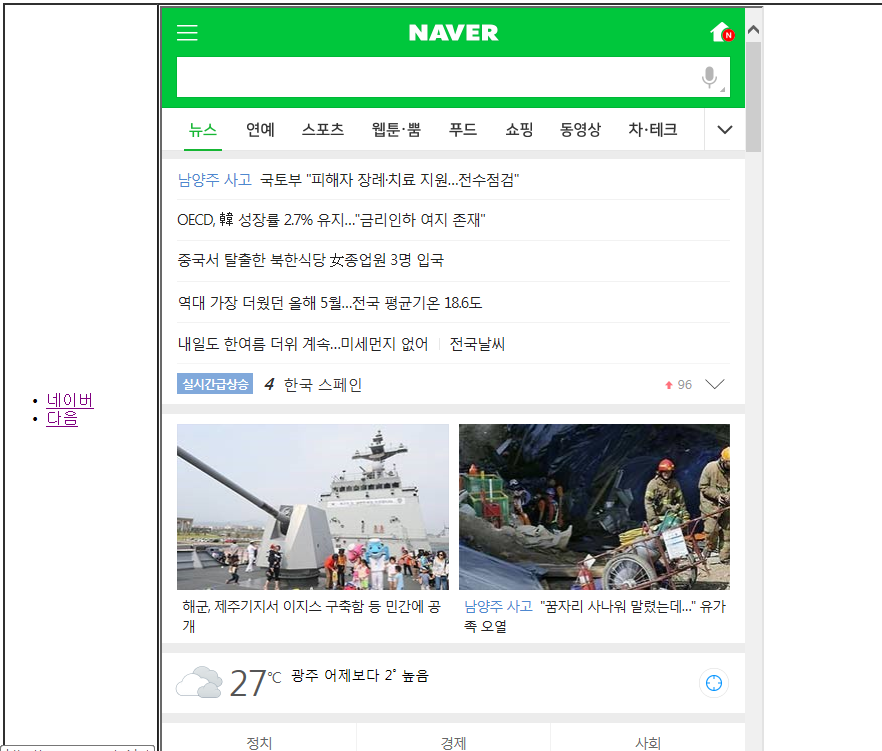
Task: Select the 뉴스 tab
Action: [x=203, y=130]
